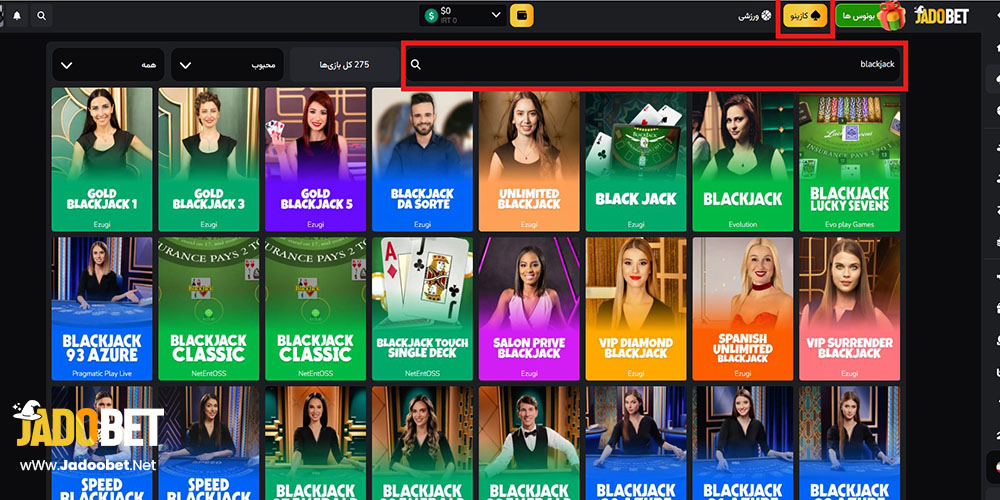Open the Evolution Blackjack game
Image resolution: width=1000 pixels, height=500 pixels.
click(x=743, y=159)
